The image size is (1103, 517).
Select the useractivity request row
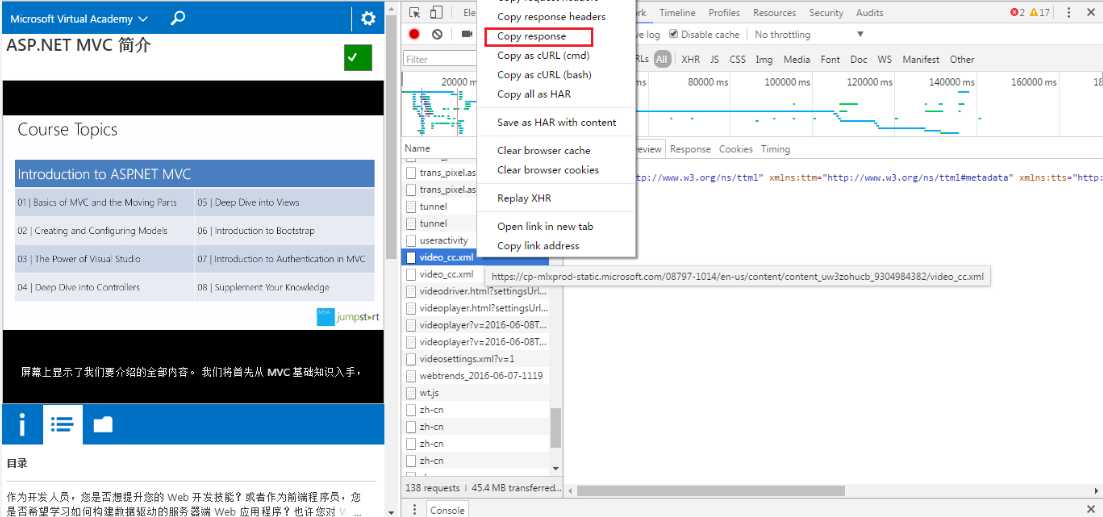(x=474, y=241)
